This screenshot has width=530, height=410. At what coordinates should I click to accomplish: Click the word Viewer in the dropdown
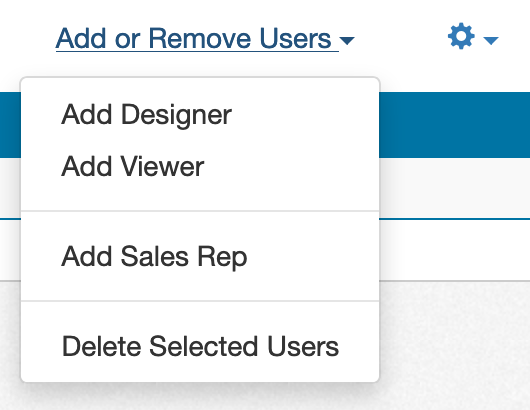[163, 166]
